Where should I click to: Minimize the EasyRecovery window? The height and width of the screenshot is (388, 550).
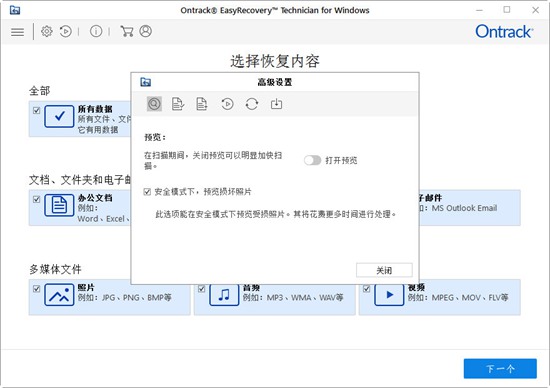point(479,10)
